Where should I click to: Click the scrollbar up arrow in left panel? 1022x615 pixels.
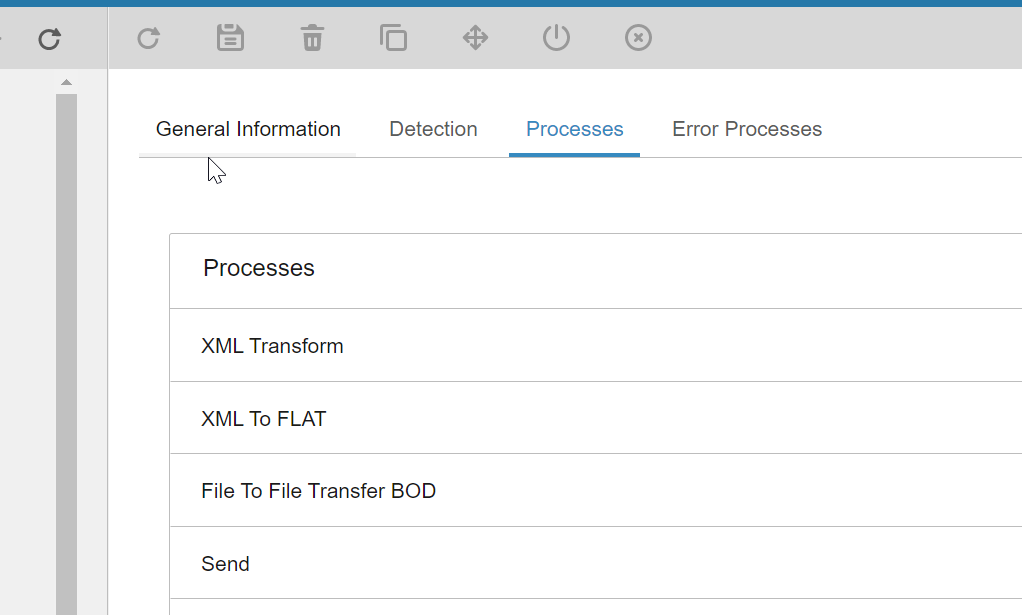click(x=66, y=82)
